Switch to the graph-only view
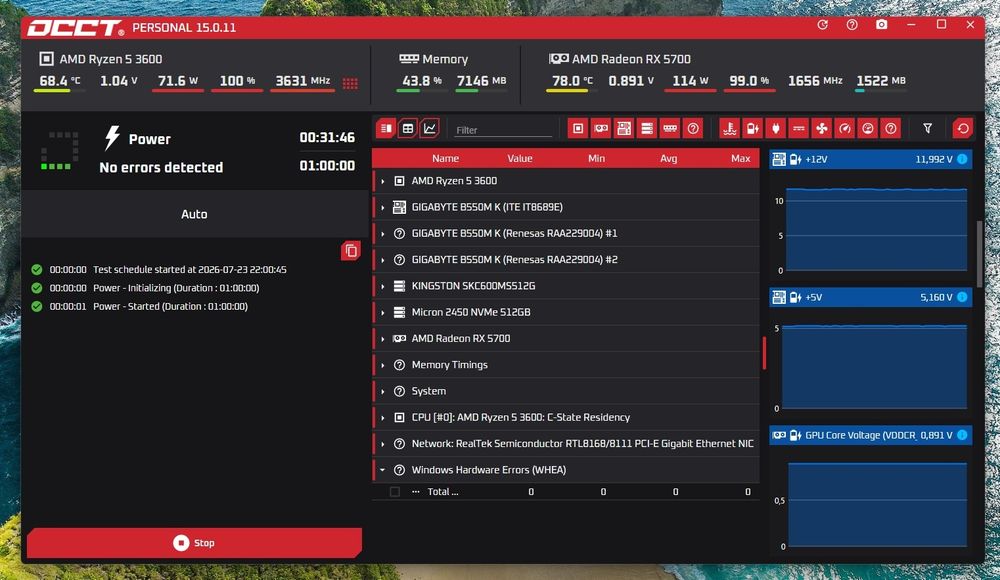Image resolution: width=1000 pixels, height=580 pixels. 430,129
